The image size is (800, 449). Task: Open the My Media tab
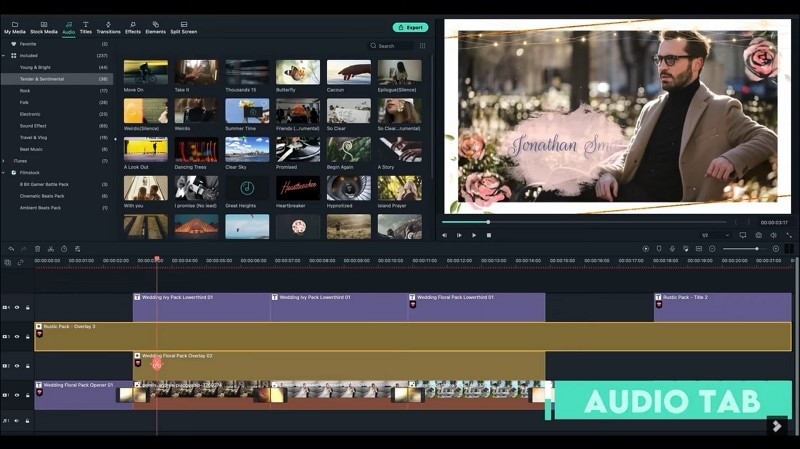(x=15, y=28)
